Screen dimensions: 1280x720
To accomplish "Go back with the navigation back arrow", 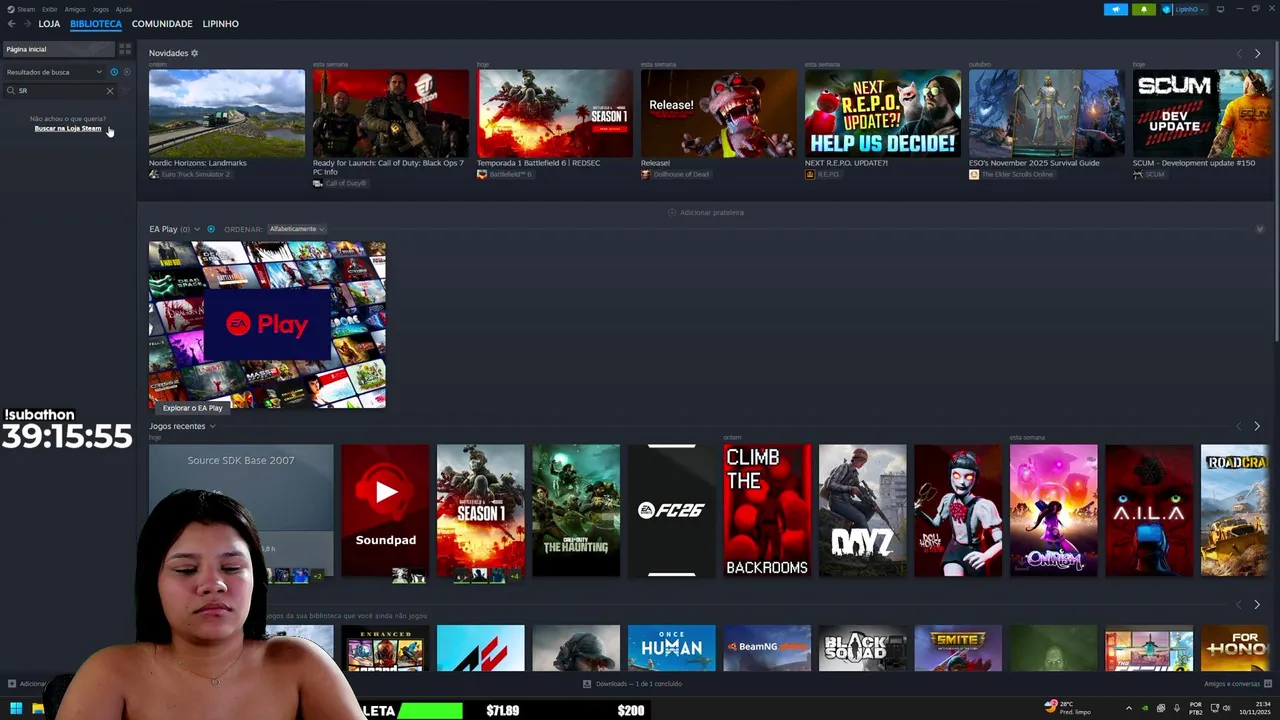I will pyautogui.click(x=12, y=24).
